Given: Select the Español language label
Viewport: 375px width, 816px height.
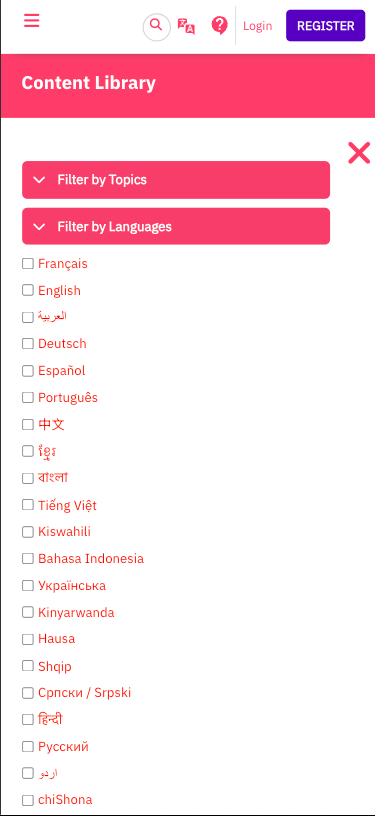Looking at the screenshot, I should click(x=61, y=371).
